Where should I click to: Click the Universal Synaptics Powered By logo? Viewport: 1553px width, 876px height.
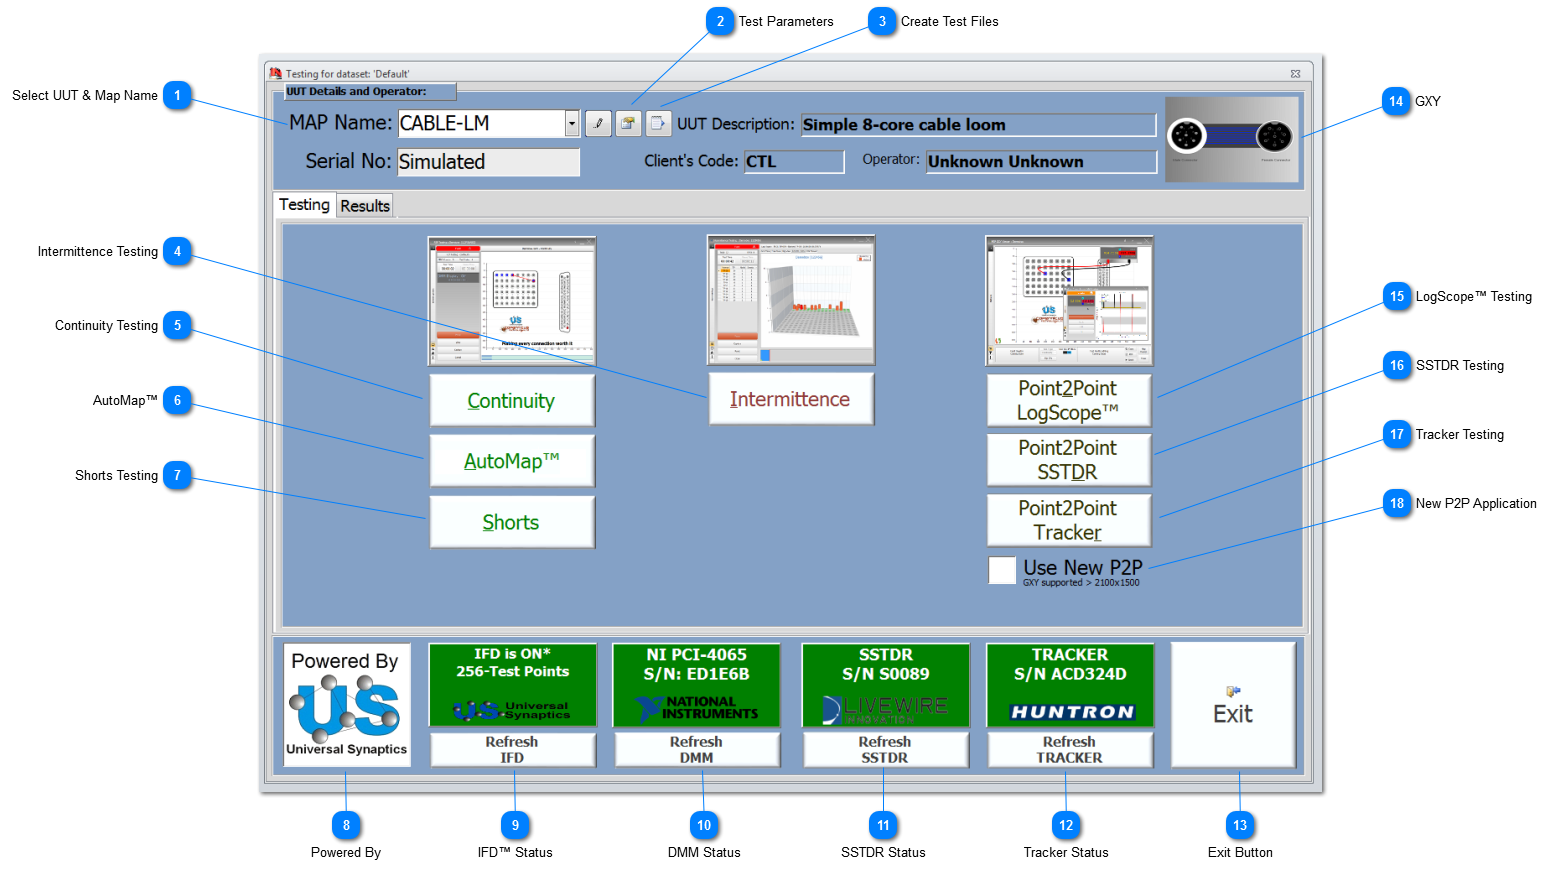pyautogui.click(x=346, y=704)
